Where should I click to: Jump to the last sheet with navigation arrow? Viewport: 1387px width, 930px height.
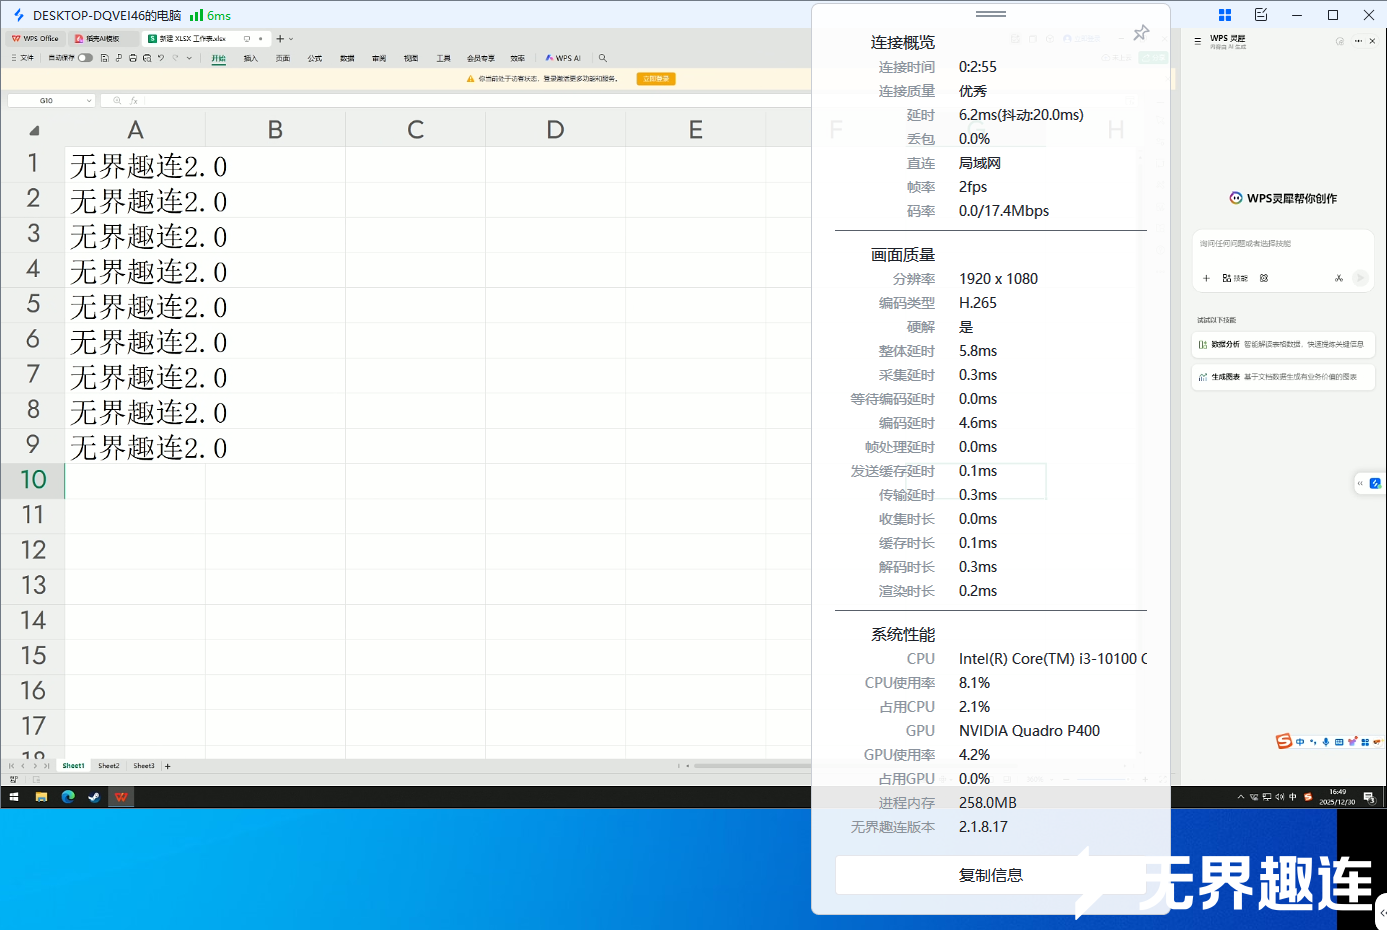tap(46, 766)
